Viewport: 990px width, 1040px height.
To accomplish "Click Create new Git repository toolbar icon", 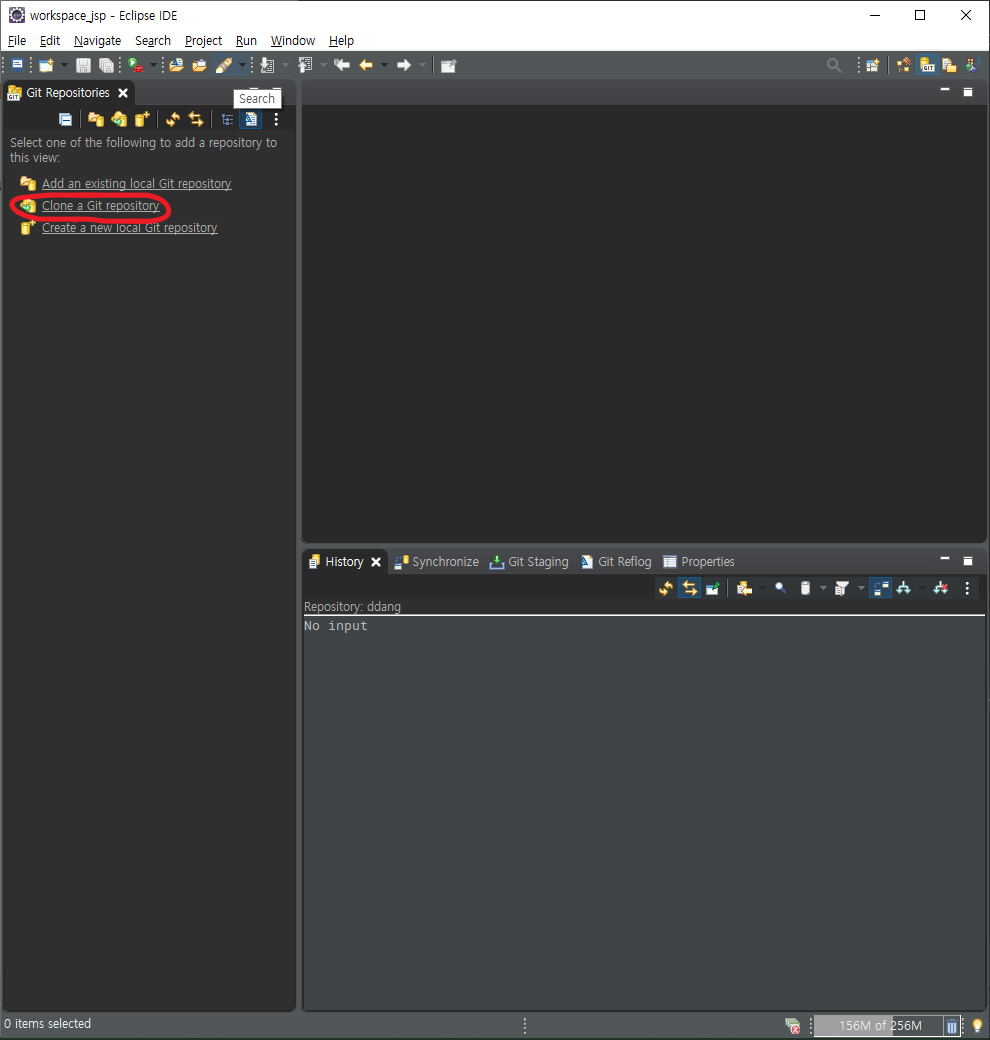I will [x=142, y=119].
